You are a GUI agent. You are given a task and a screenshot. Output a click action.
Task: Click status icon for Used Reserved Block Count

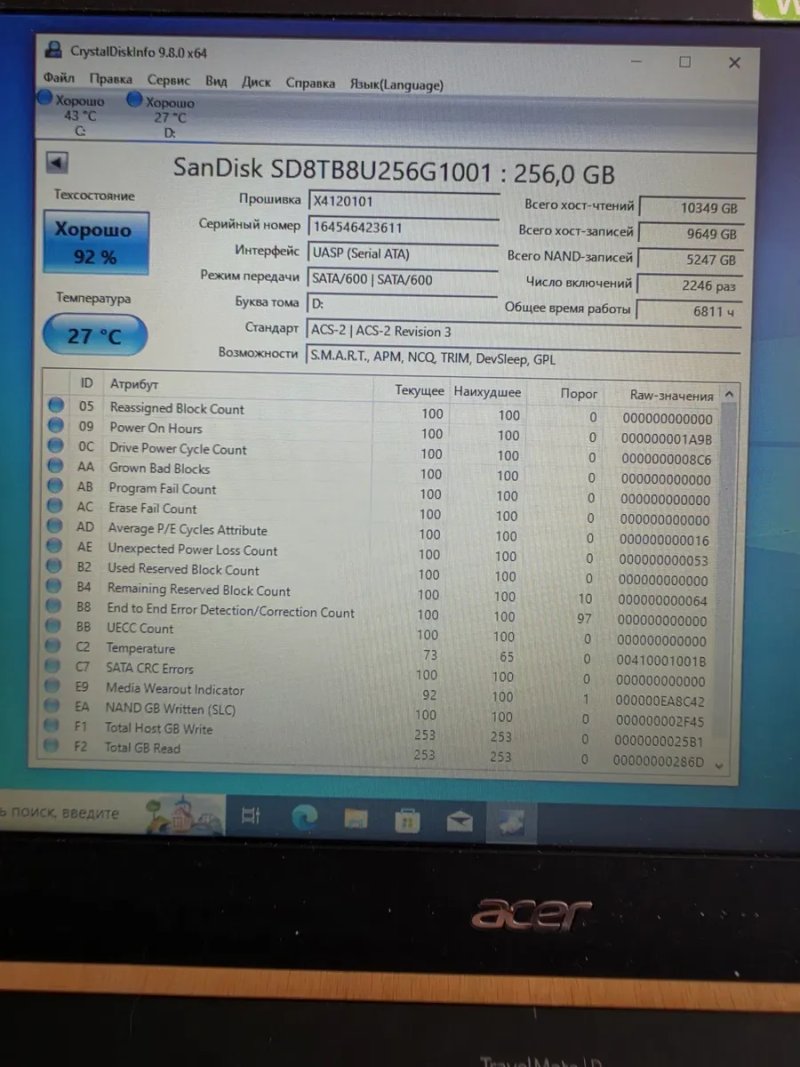click(54, 565)
